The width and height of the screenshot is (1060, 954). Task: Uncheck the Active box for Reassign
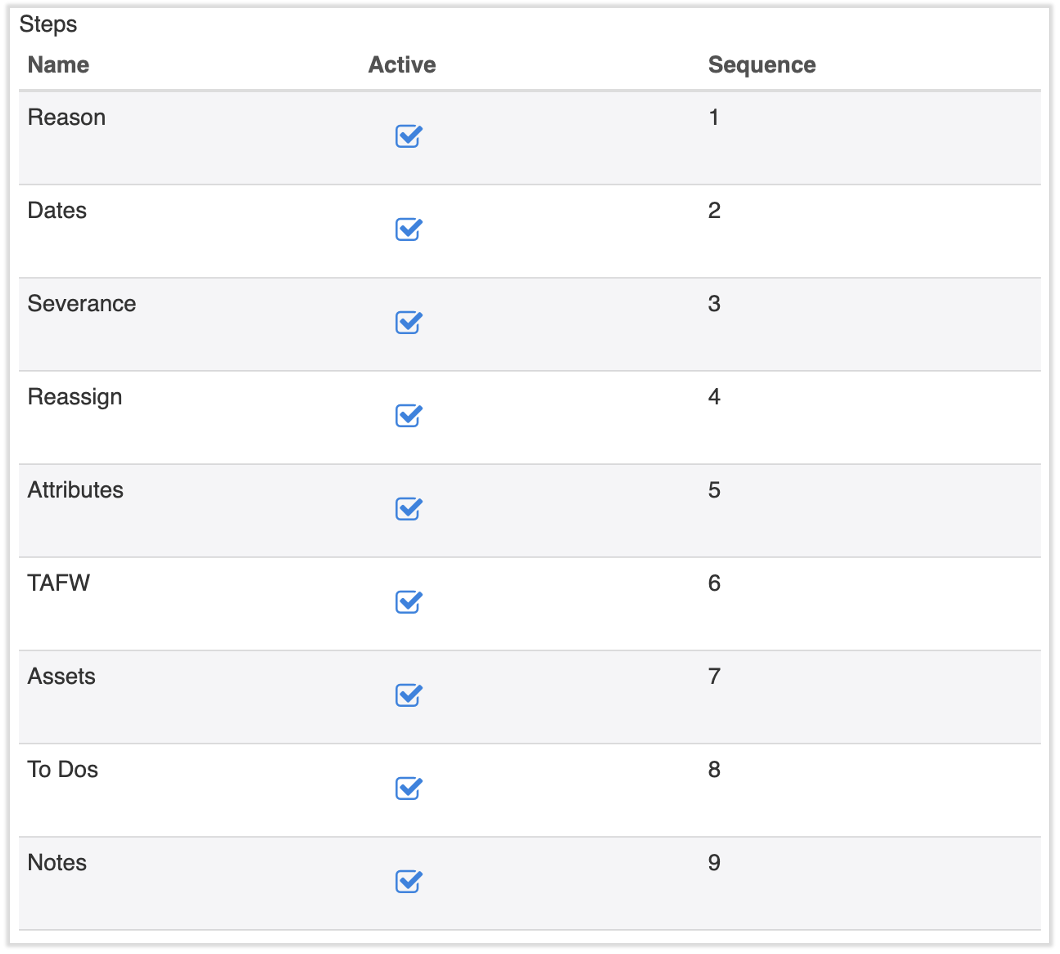408,416
